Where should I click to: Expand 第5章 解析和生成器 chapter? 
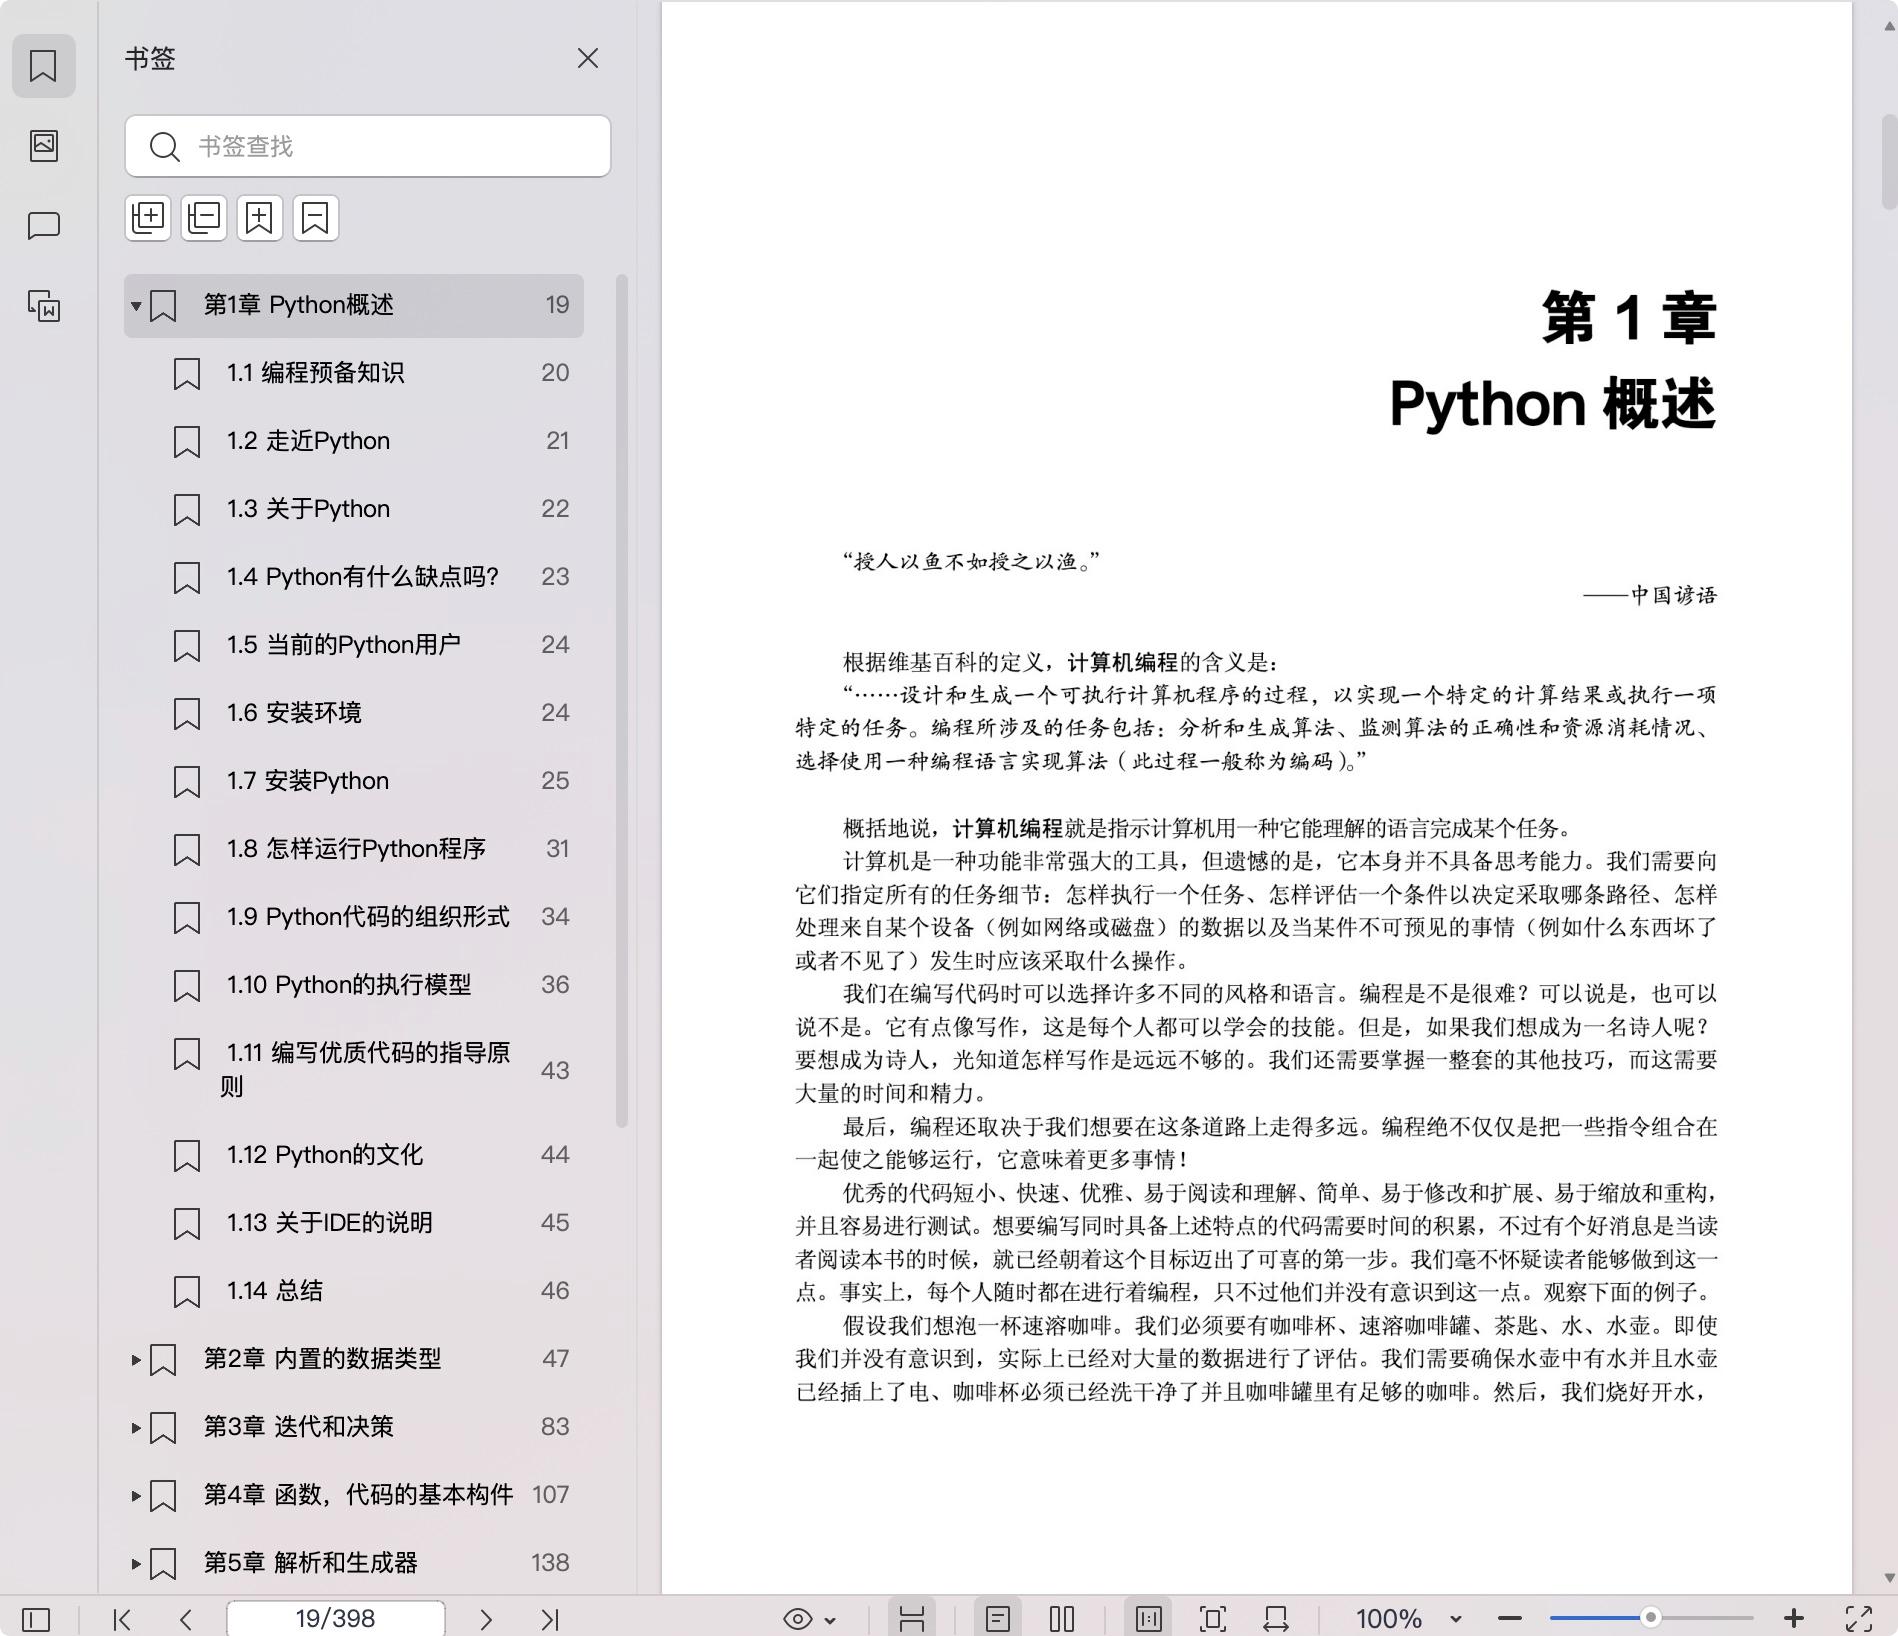pyautogui.click(x=135, y=1563)
